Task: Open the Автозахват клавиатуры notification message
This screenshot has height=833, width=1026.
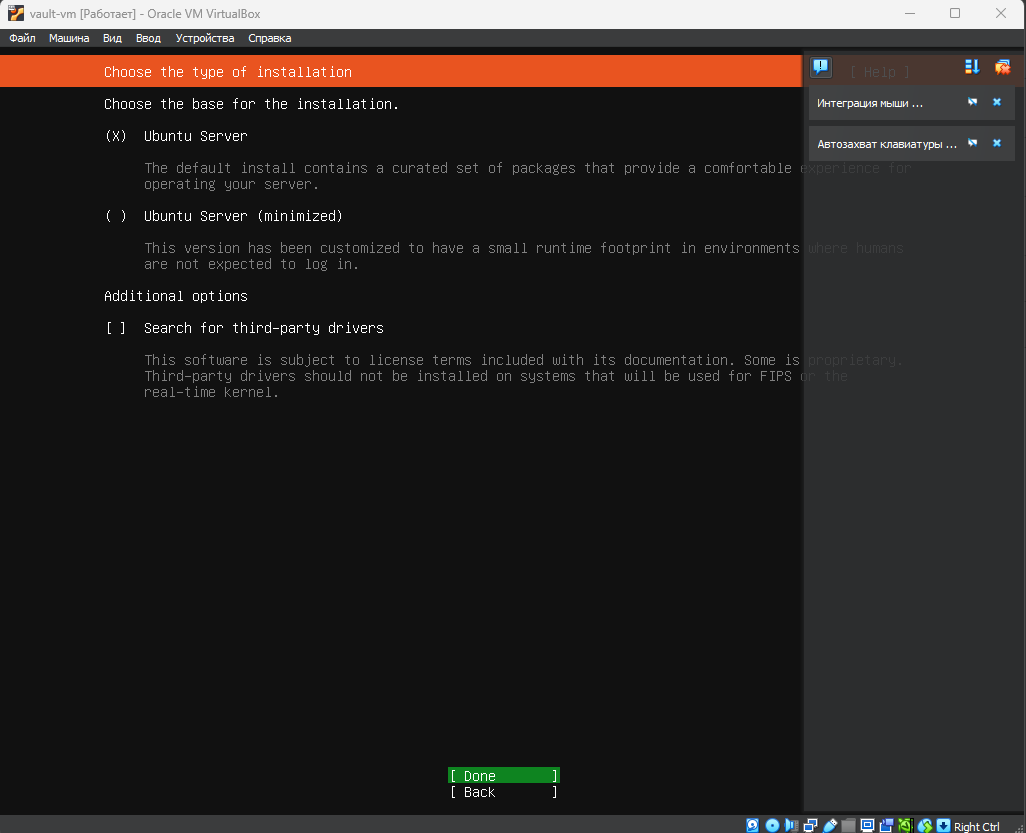Action: (887, 144)
